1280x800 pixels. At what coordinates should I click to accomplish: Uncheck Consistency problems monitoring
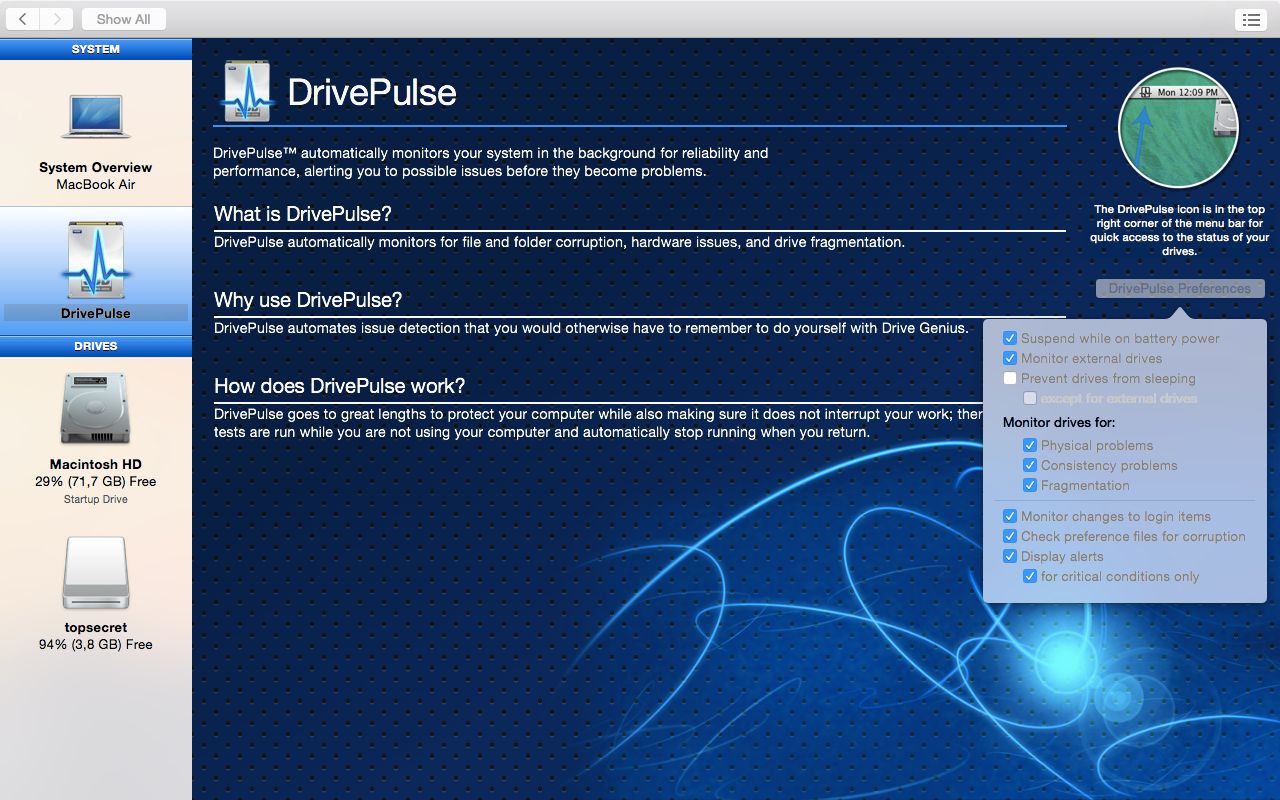(x=1030, y=465)
